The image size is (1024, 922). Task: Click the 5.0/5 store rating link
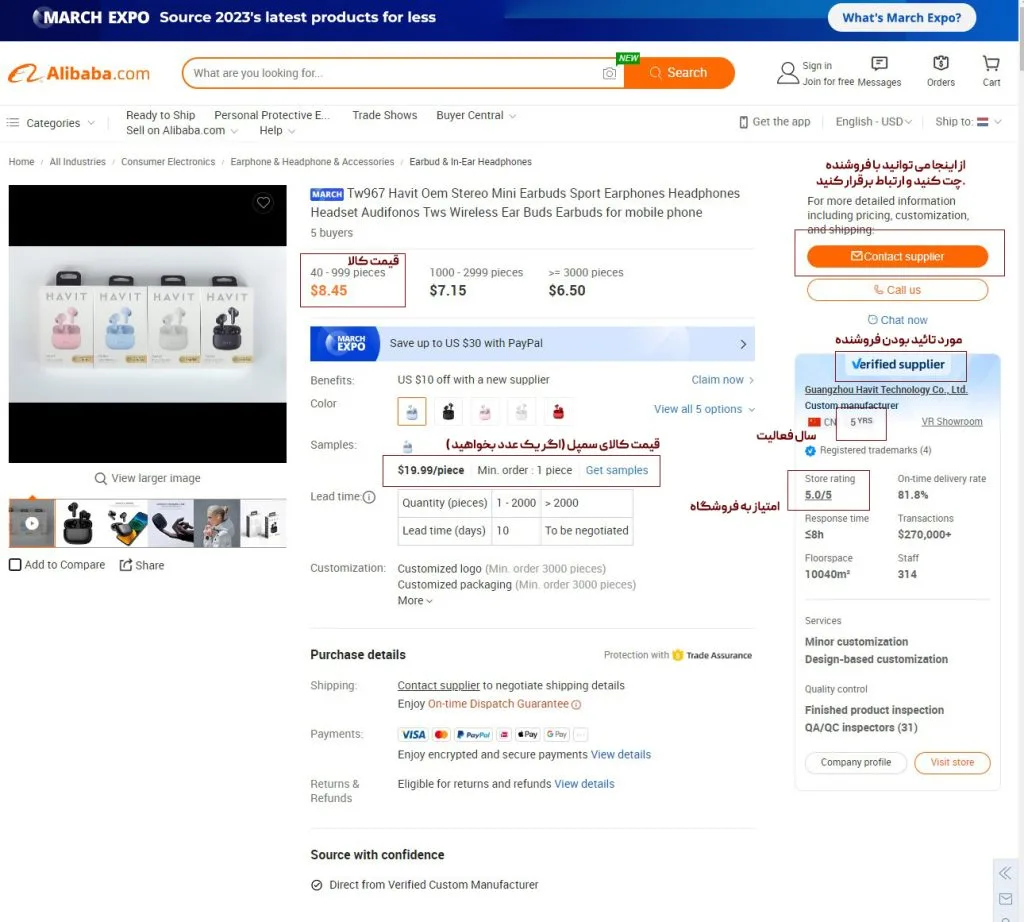[818, 495]
